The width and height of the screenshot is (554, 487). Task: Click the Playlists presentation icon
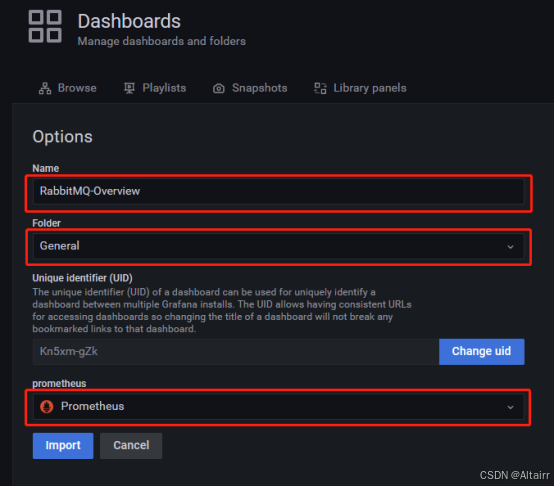pyautogui.click(x=129, y=88)
